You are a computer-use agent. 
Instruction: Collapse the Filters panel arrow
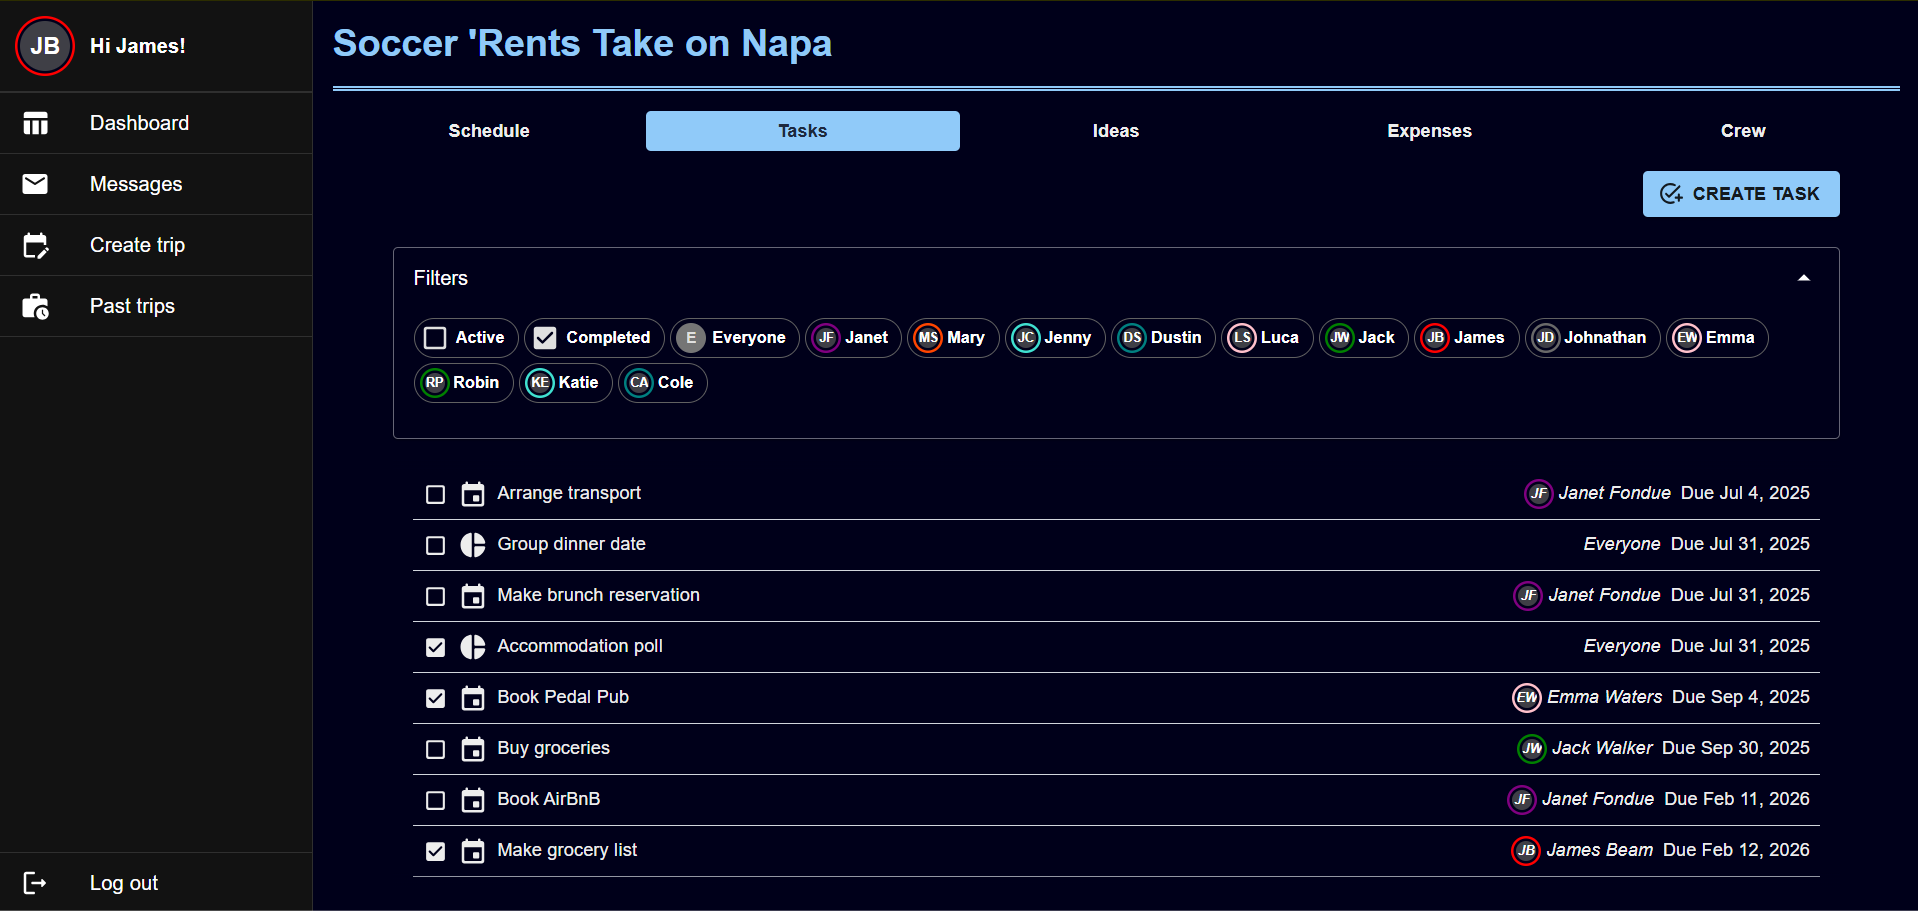pyautogui.click(x=1803, y=278)
